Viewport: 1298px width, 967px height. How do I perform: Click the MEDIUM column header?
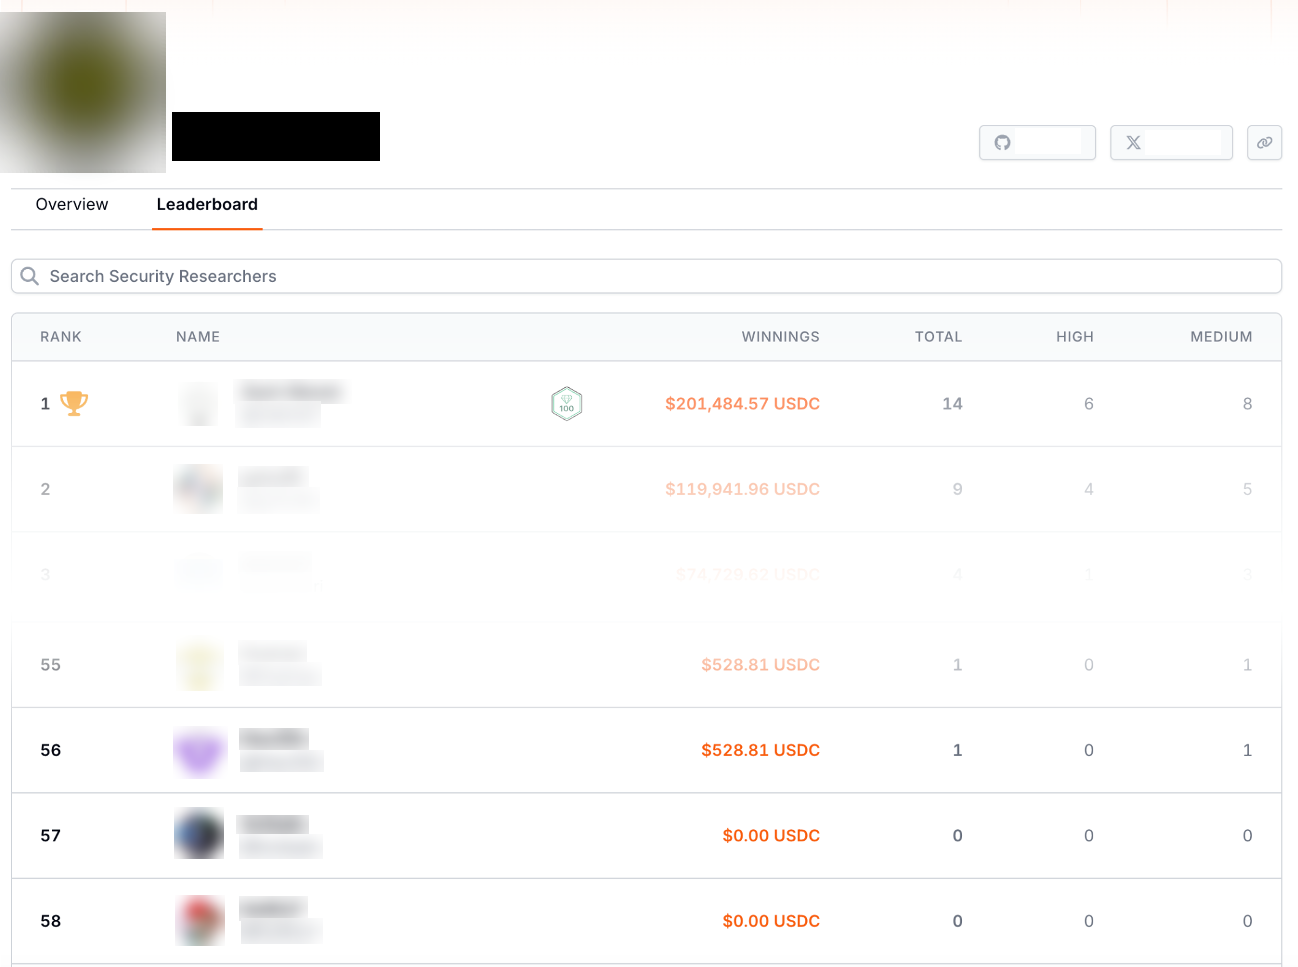point(1221,337)
